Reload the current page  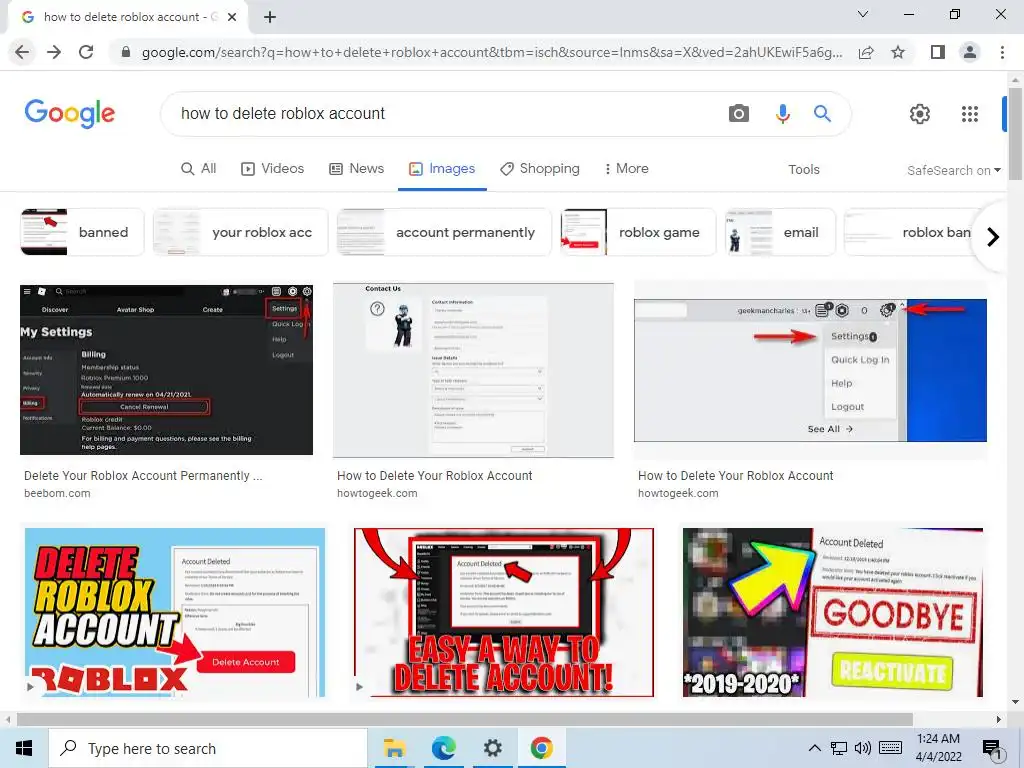[x=86, y=52]
